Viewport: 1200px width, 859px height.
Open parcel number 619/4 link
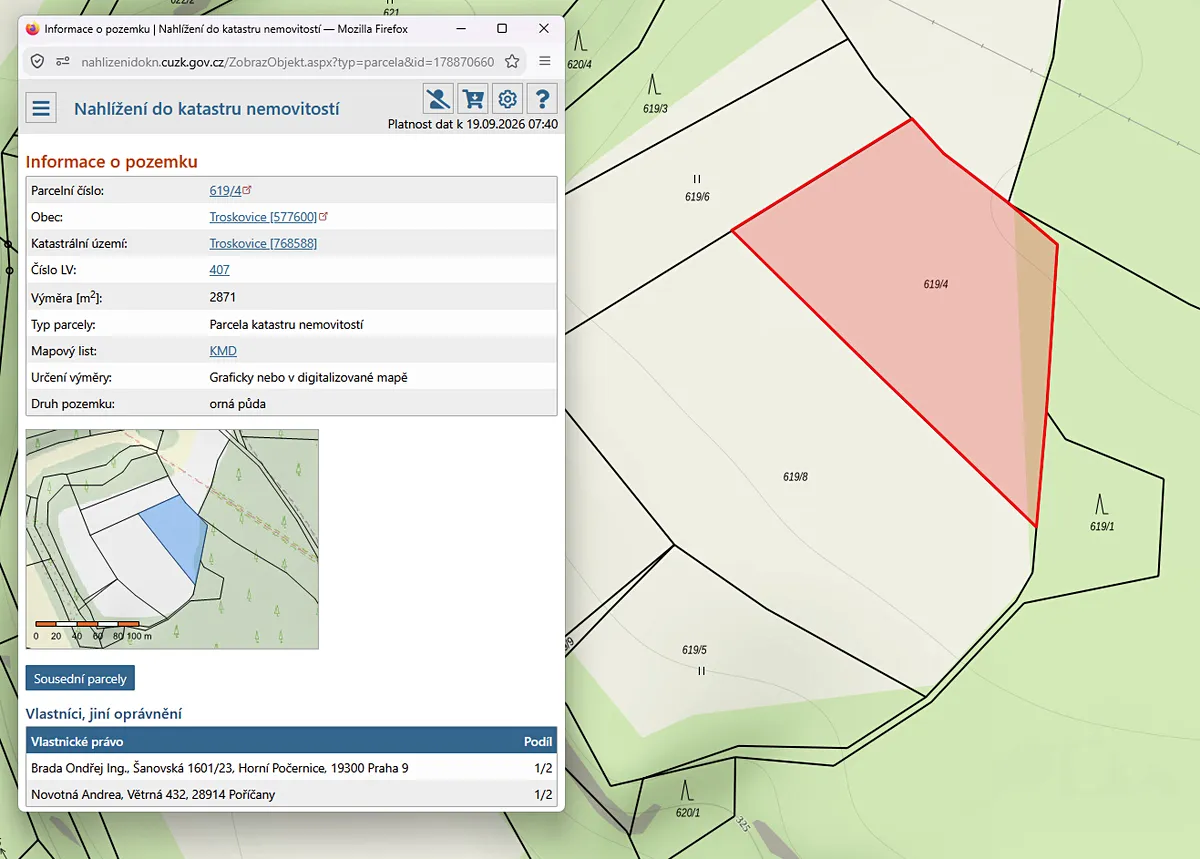coord(226,190)
